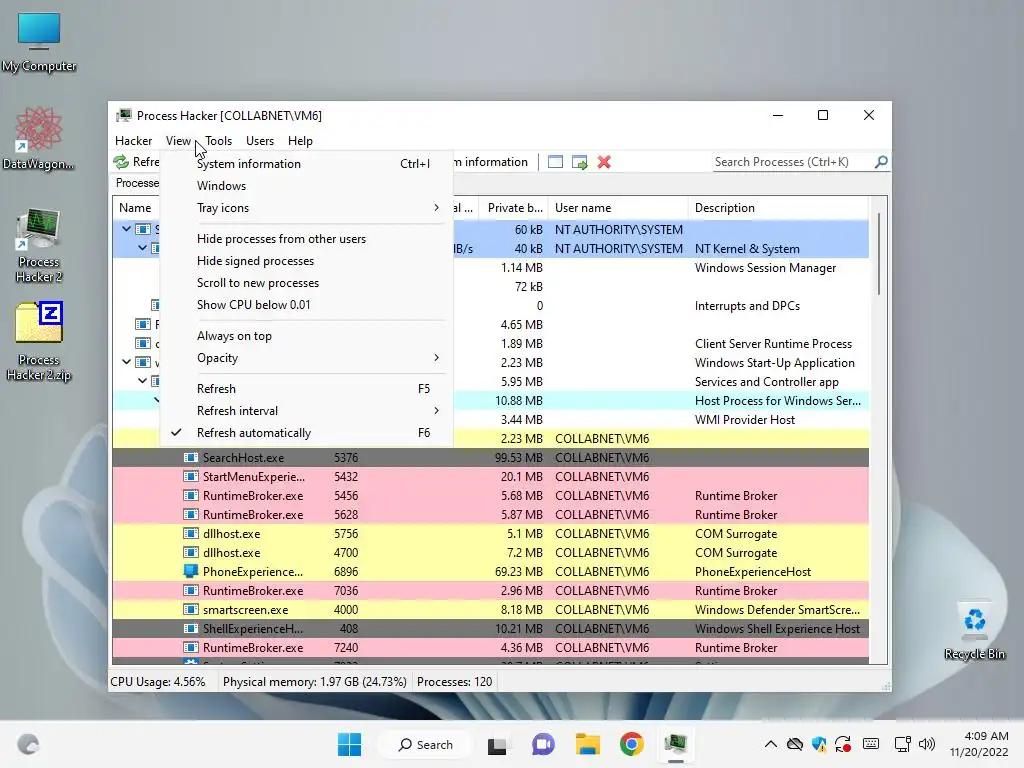
Task: Expand the Tray icons submenu
Action: pyautogui.click(x=306, y=208)
